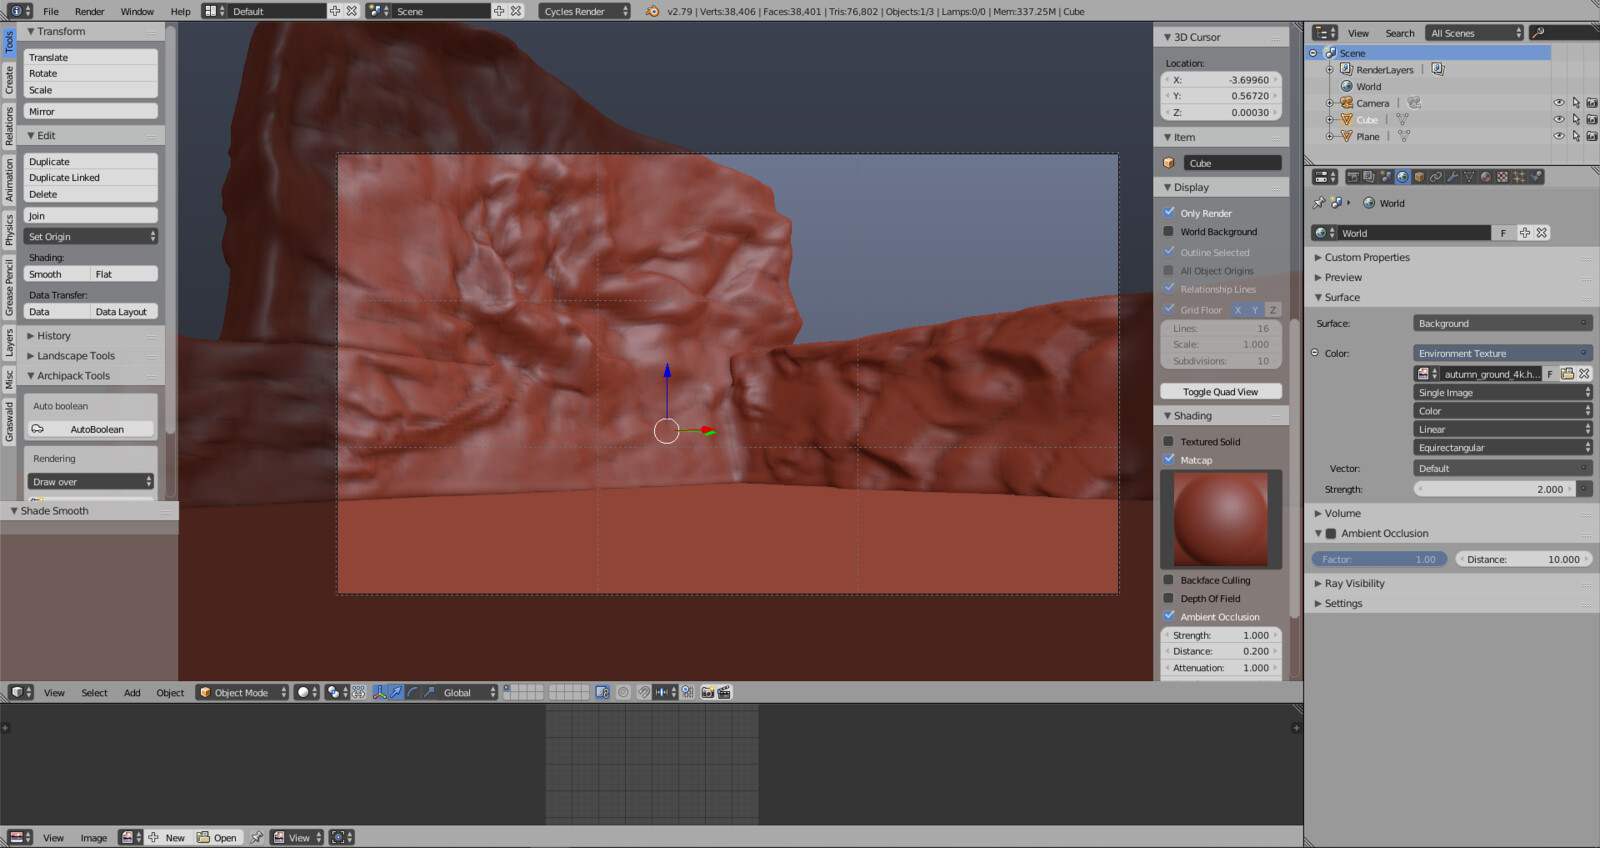Click the translate manipulator arrow icon in the 3D header
Screen dimensions: 1600x848
point(395,692)
